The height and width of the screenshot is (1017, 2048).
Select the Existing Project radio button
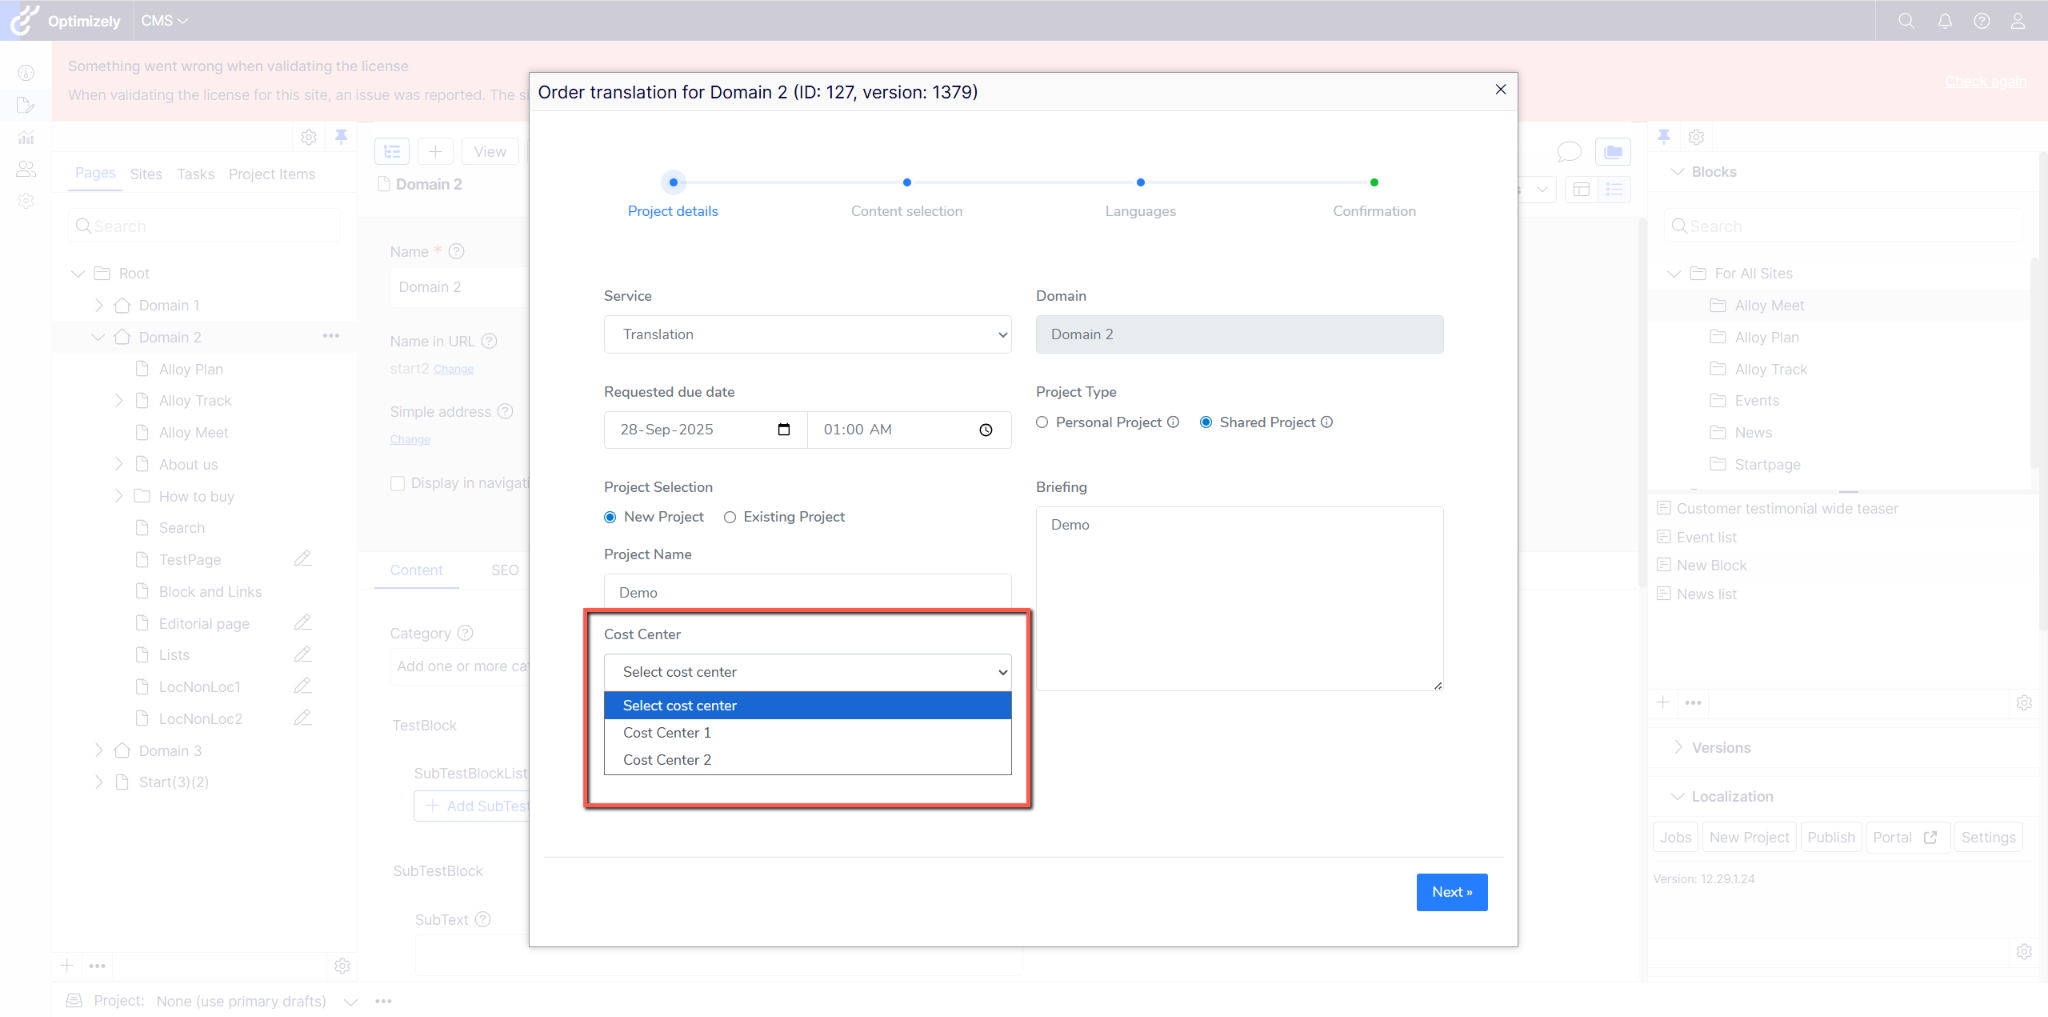click(x=730, y=517)
